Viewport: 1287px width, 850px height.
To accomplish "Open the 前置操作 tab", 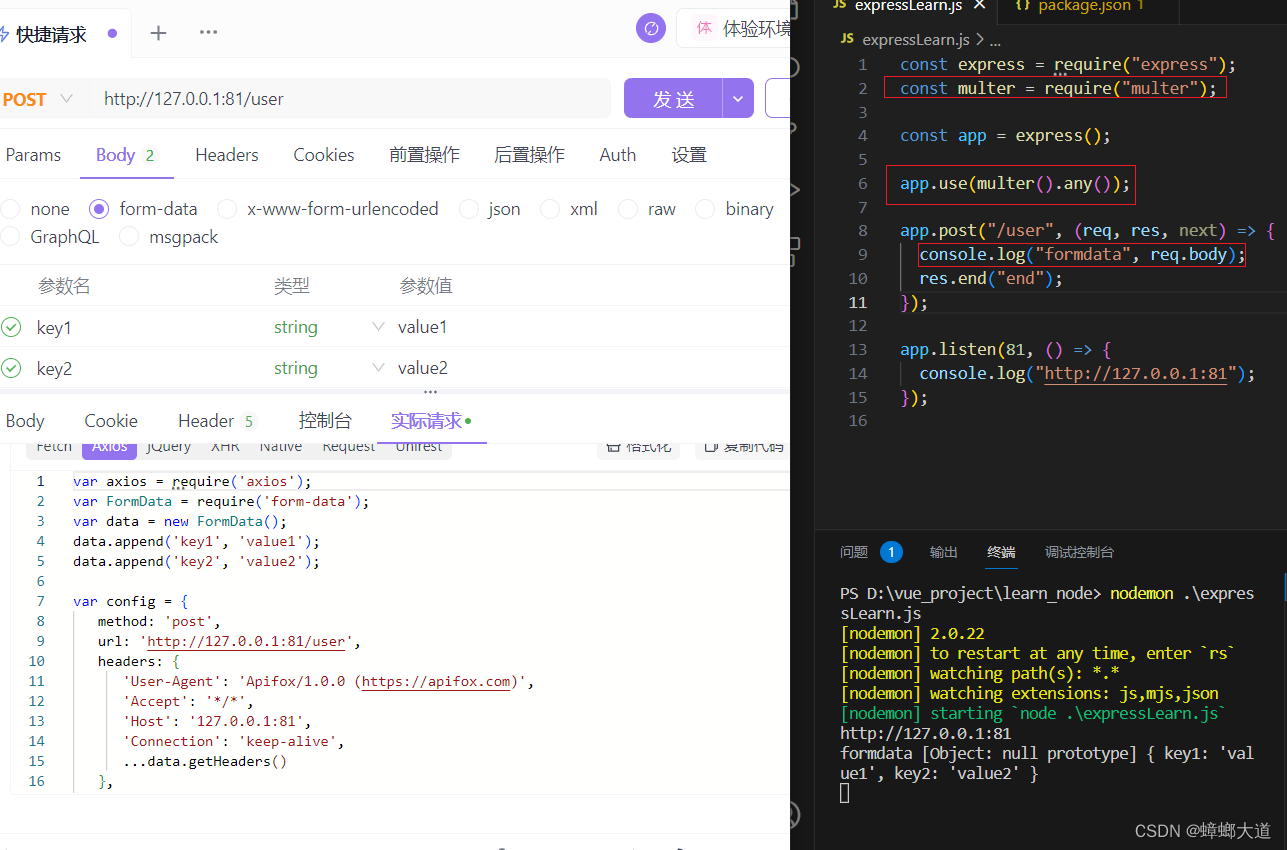I will pyautogui.click(x=424, y=155).
